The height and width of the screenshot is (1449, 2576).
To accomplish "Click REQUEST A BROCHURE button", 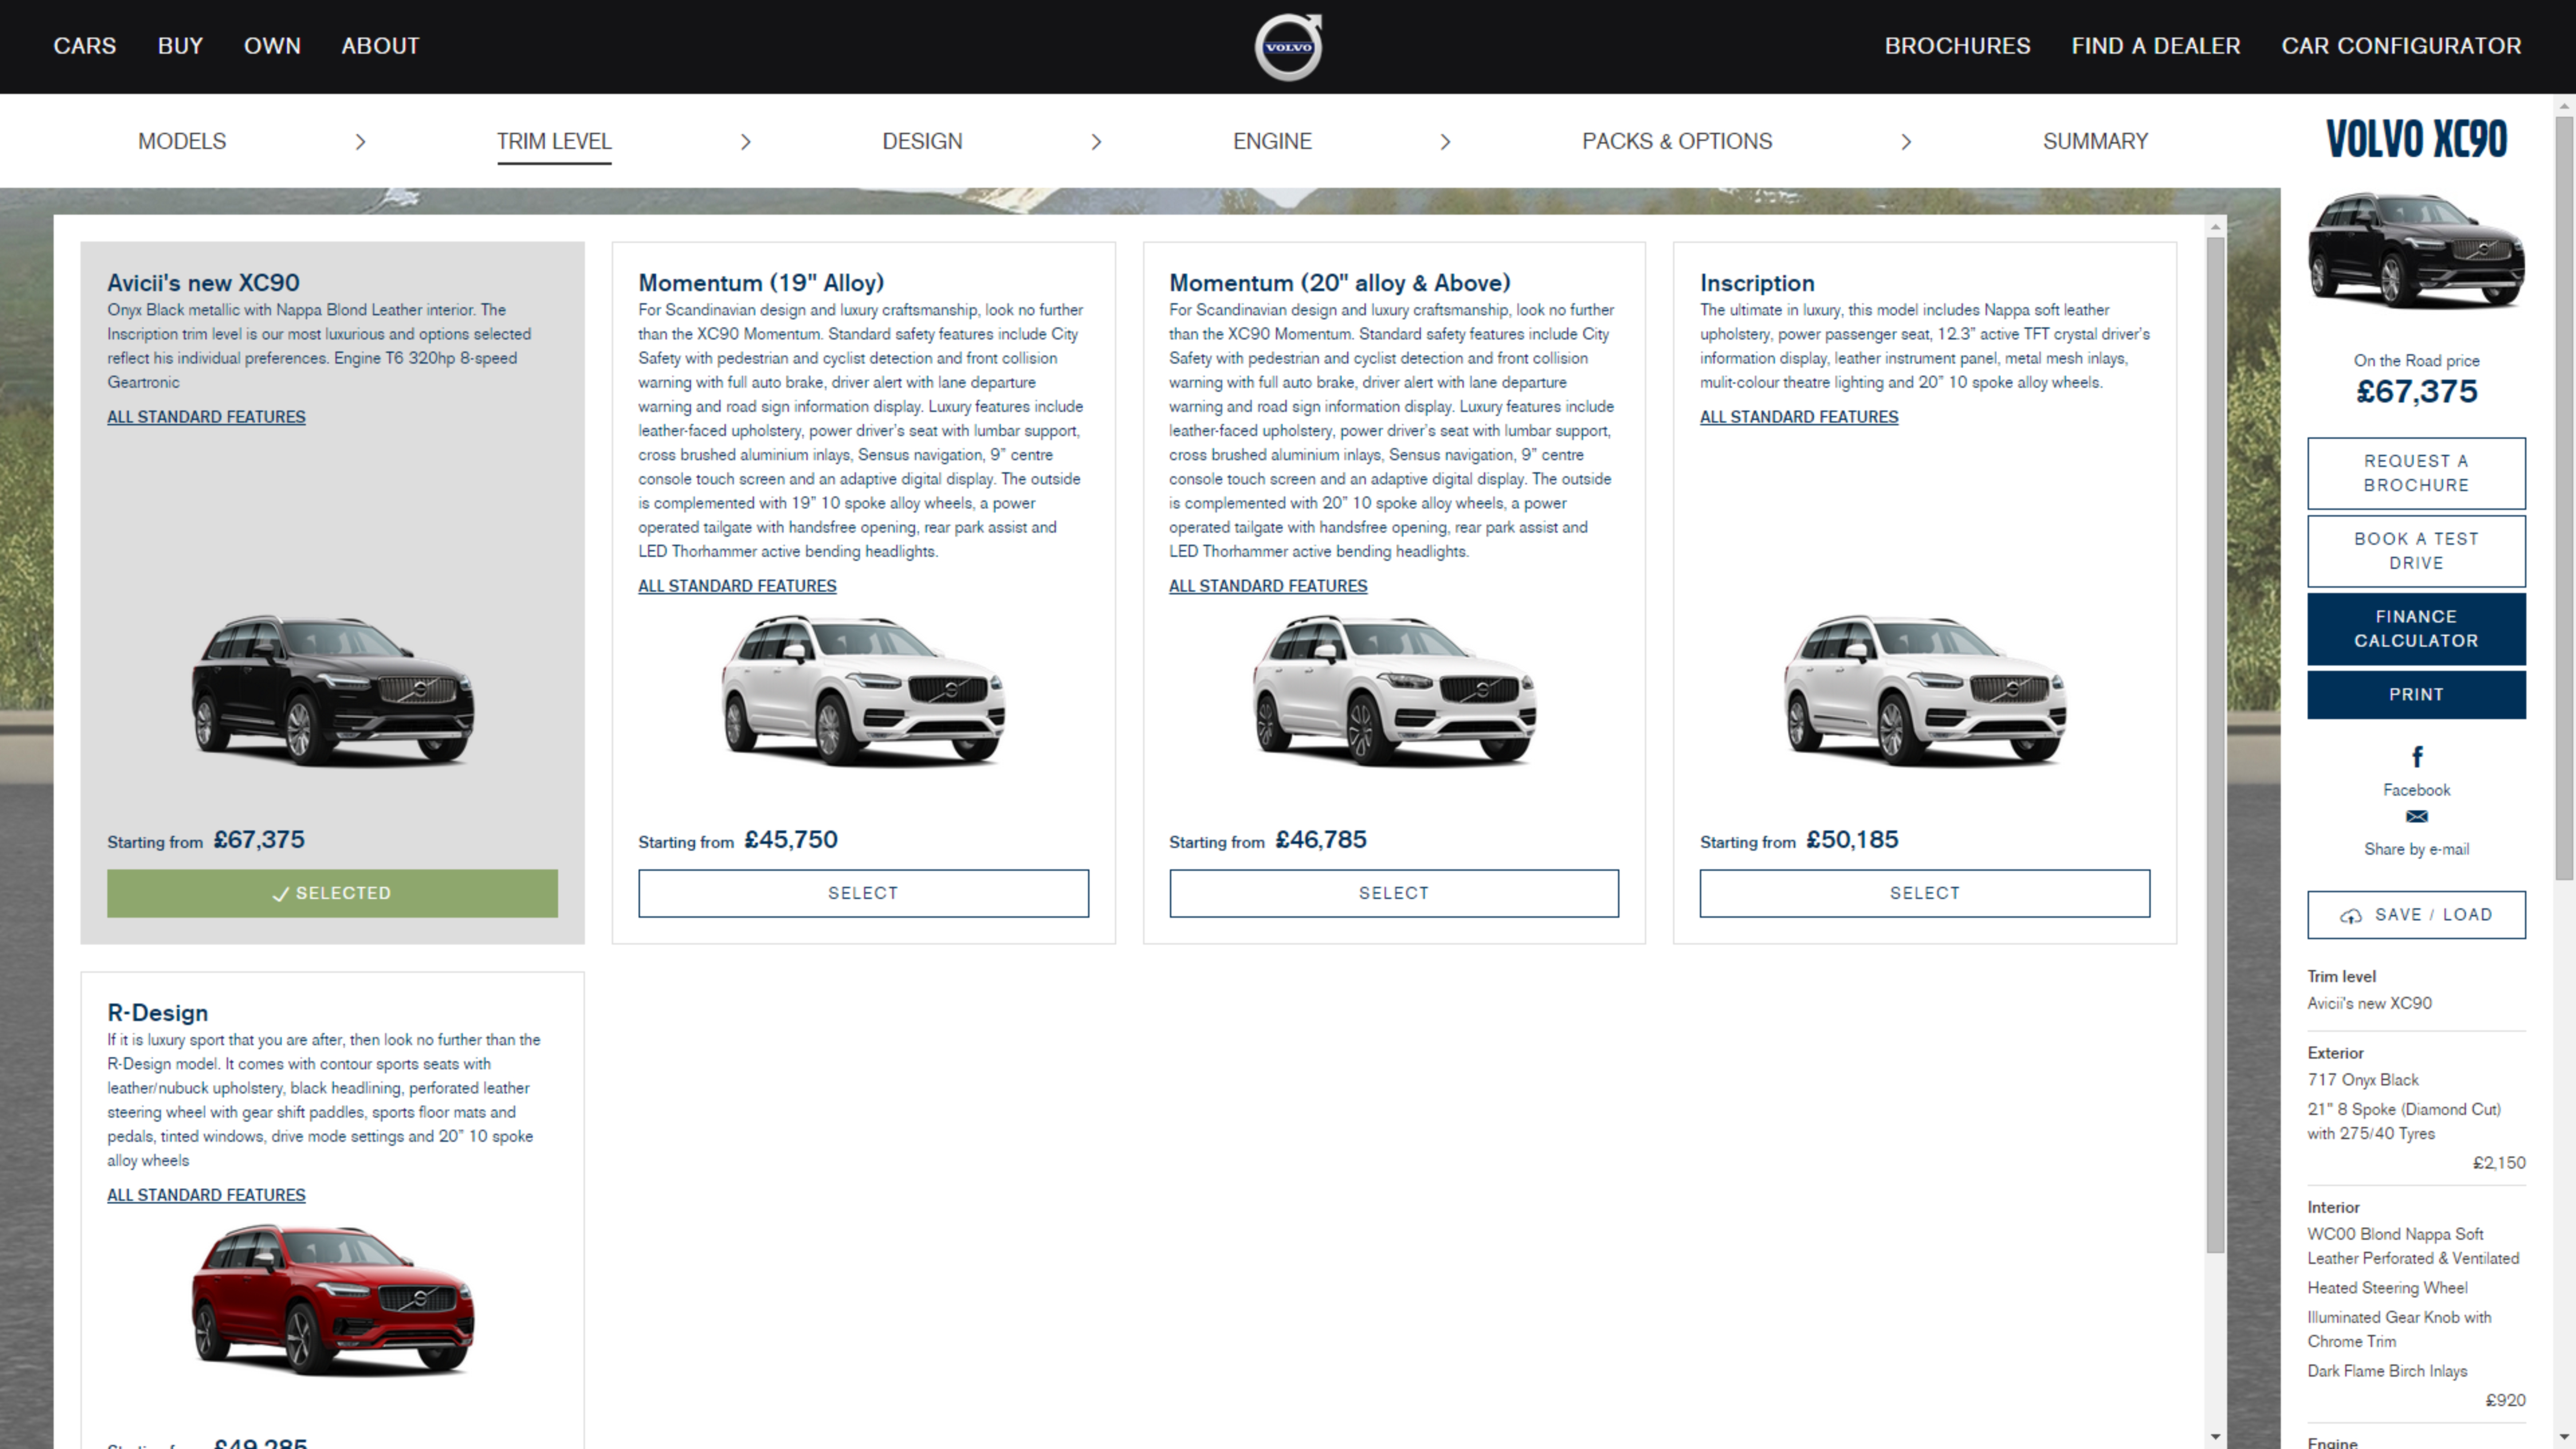I will (2416, 473).
